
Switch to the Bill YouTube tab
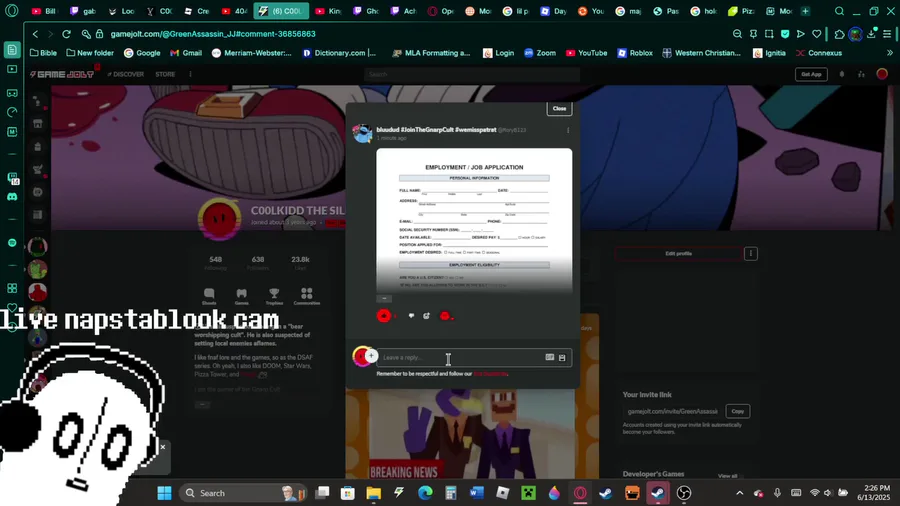[x=44, y=11]
